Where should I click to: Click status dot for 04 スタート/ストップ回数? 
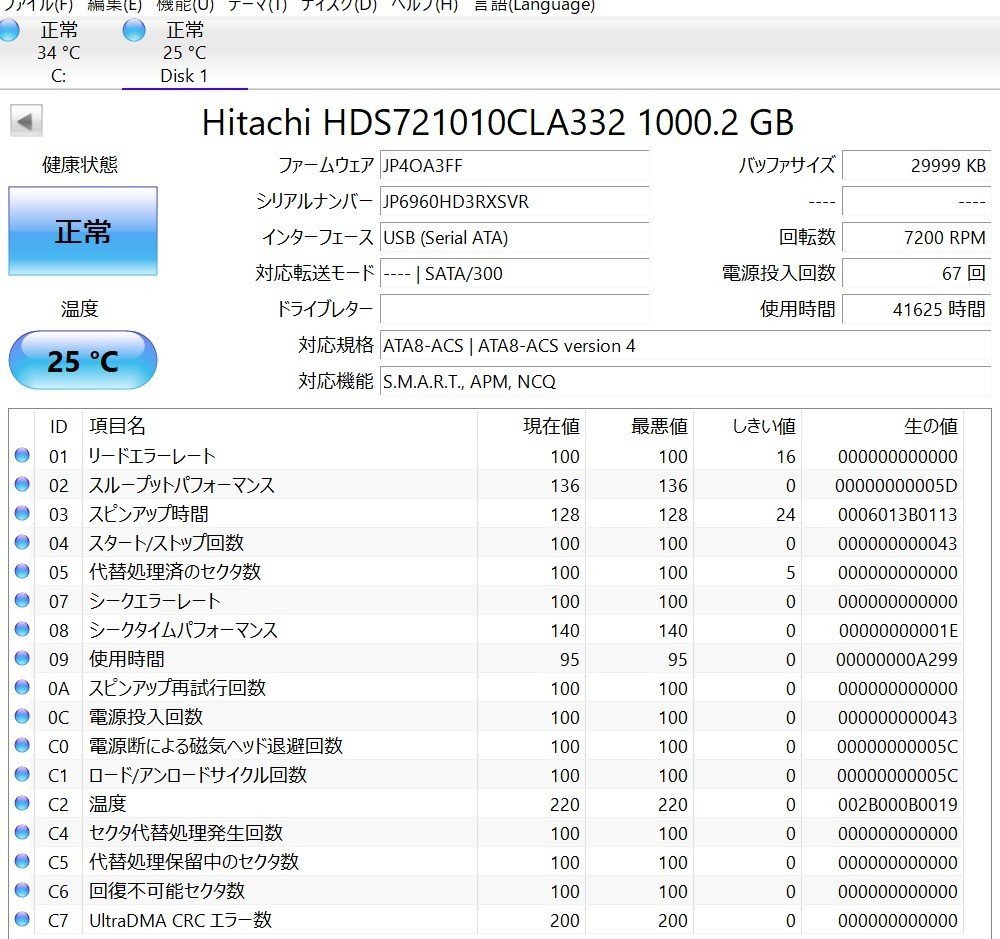pyautogui.click(x=22, y=542)
